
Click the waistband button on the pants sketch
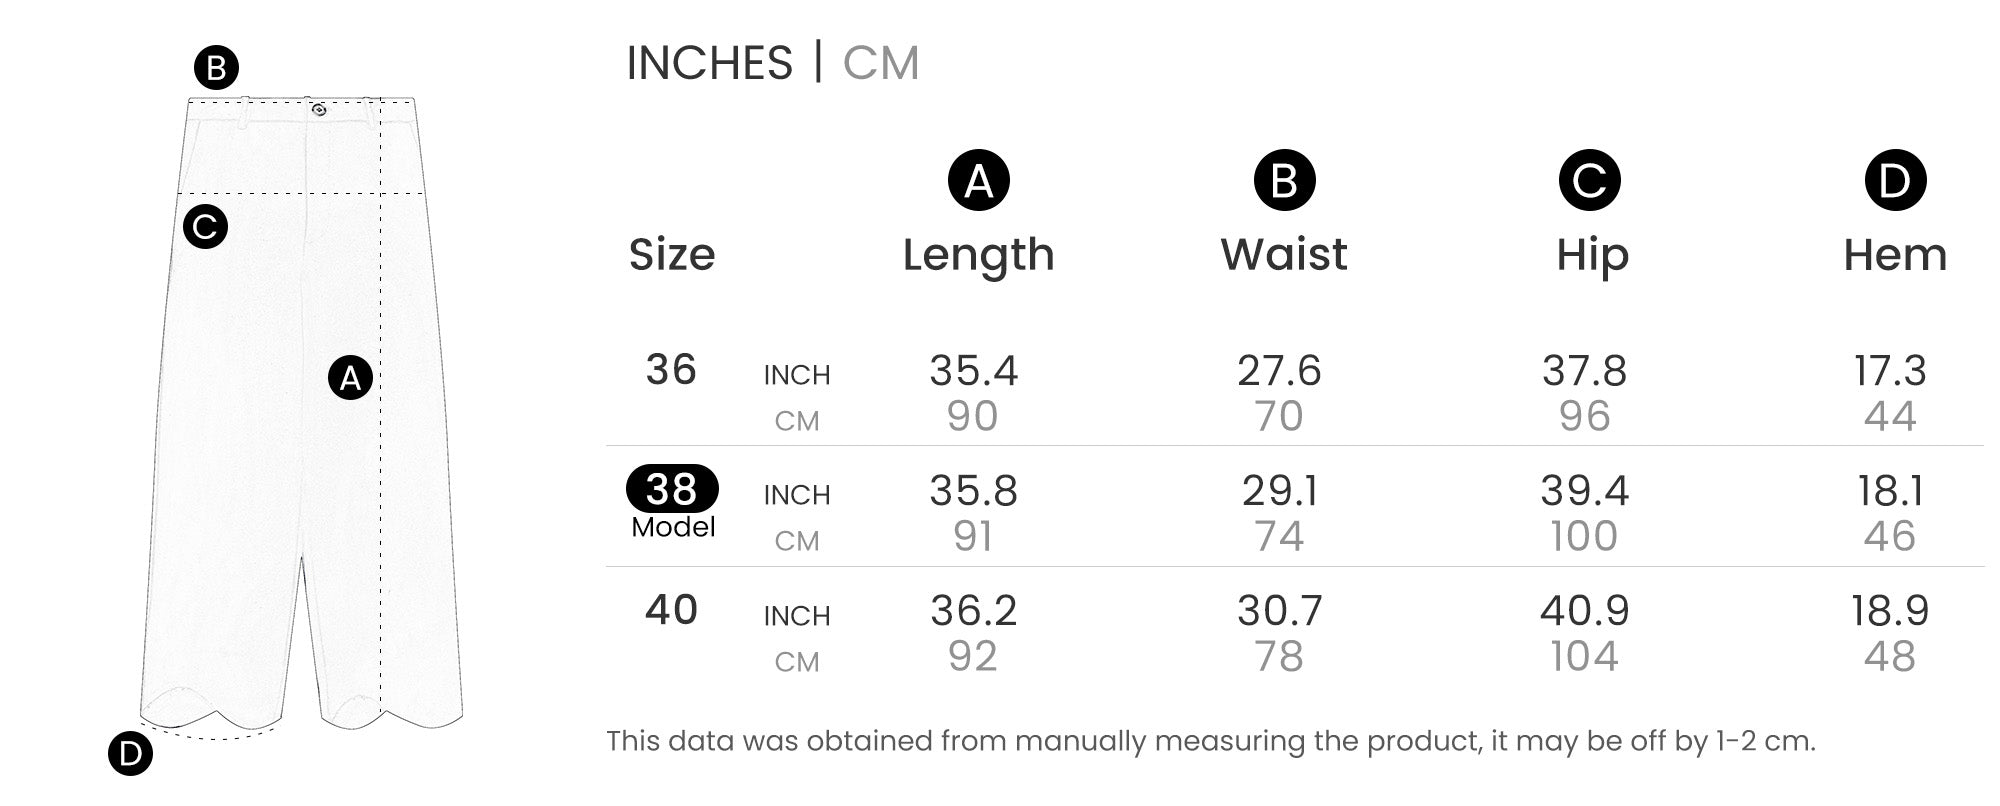pyautogui.click(x=319, y=109)
